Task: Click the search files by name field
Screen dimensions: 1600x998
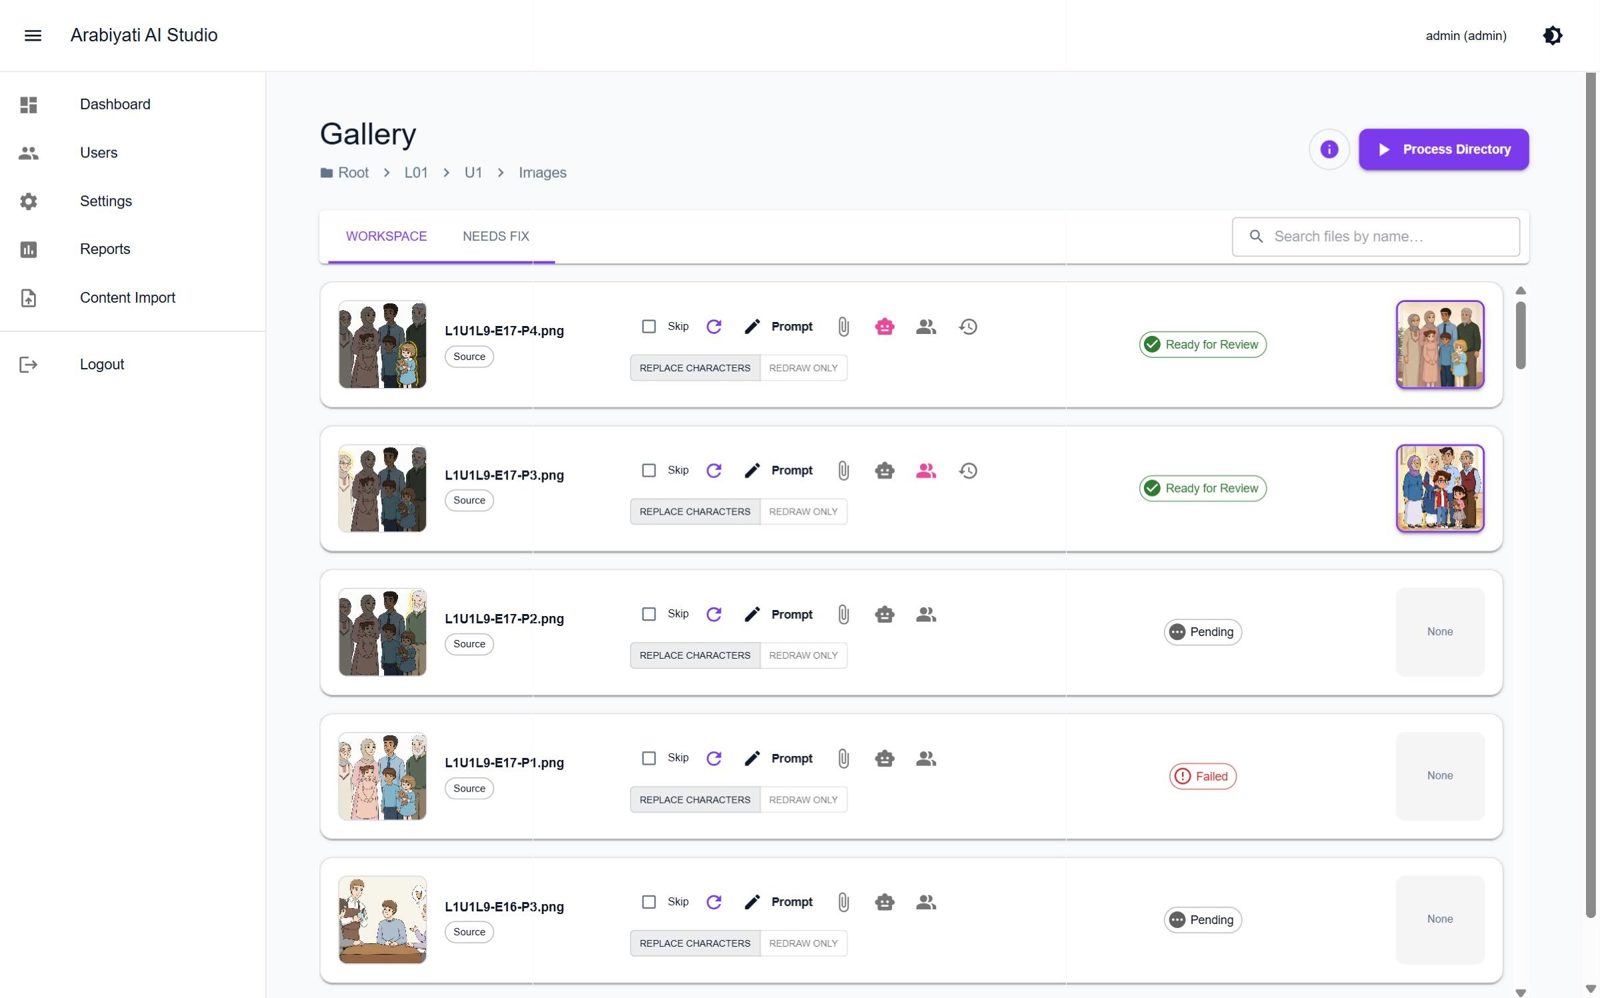Action: [x=1376, y=237]
